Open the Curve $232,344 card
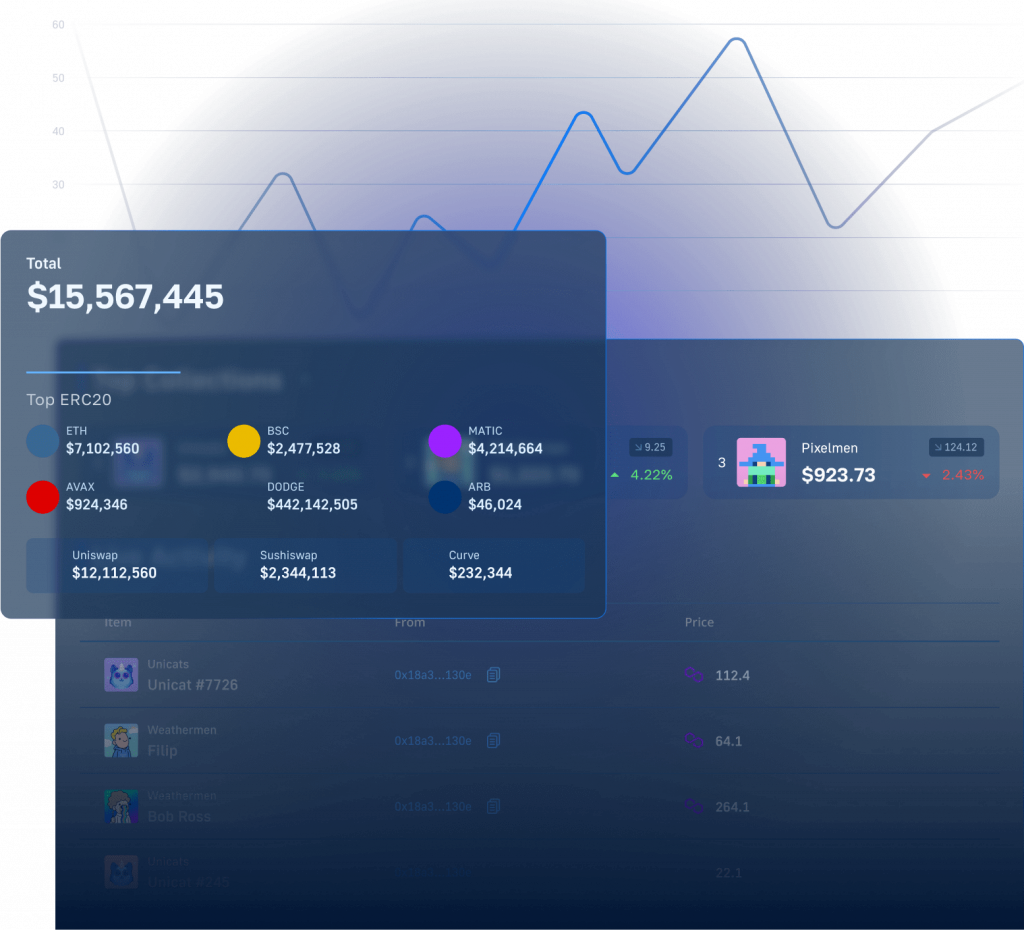Image resolution: width=1024 pixels, height=930 pixels. tap(493, 565)
